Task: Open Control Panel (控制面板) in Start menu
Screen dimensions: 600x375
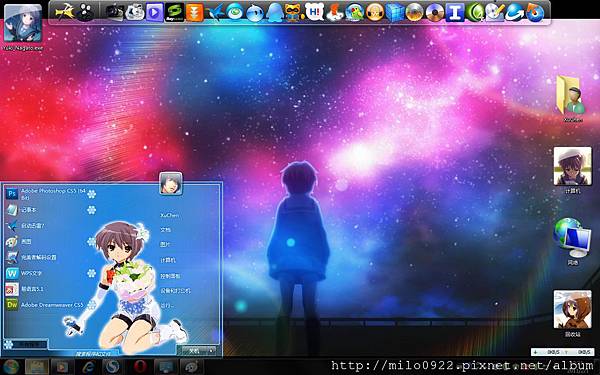Action: click(170, 276)
